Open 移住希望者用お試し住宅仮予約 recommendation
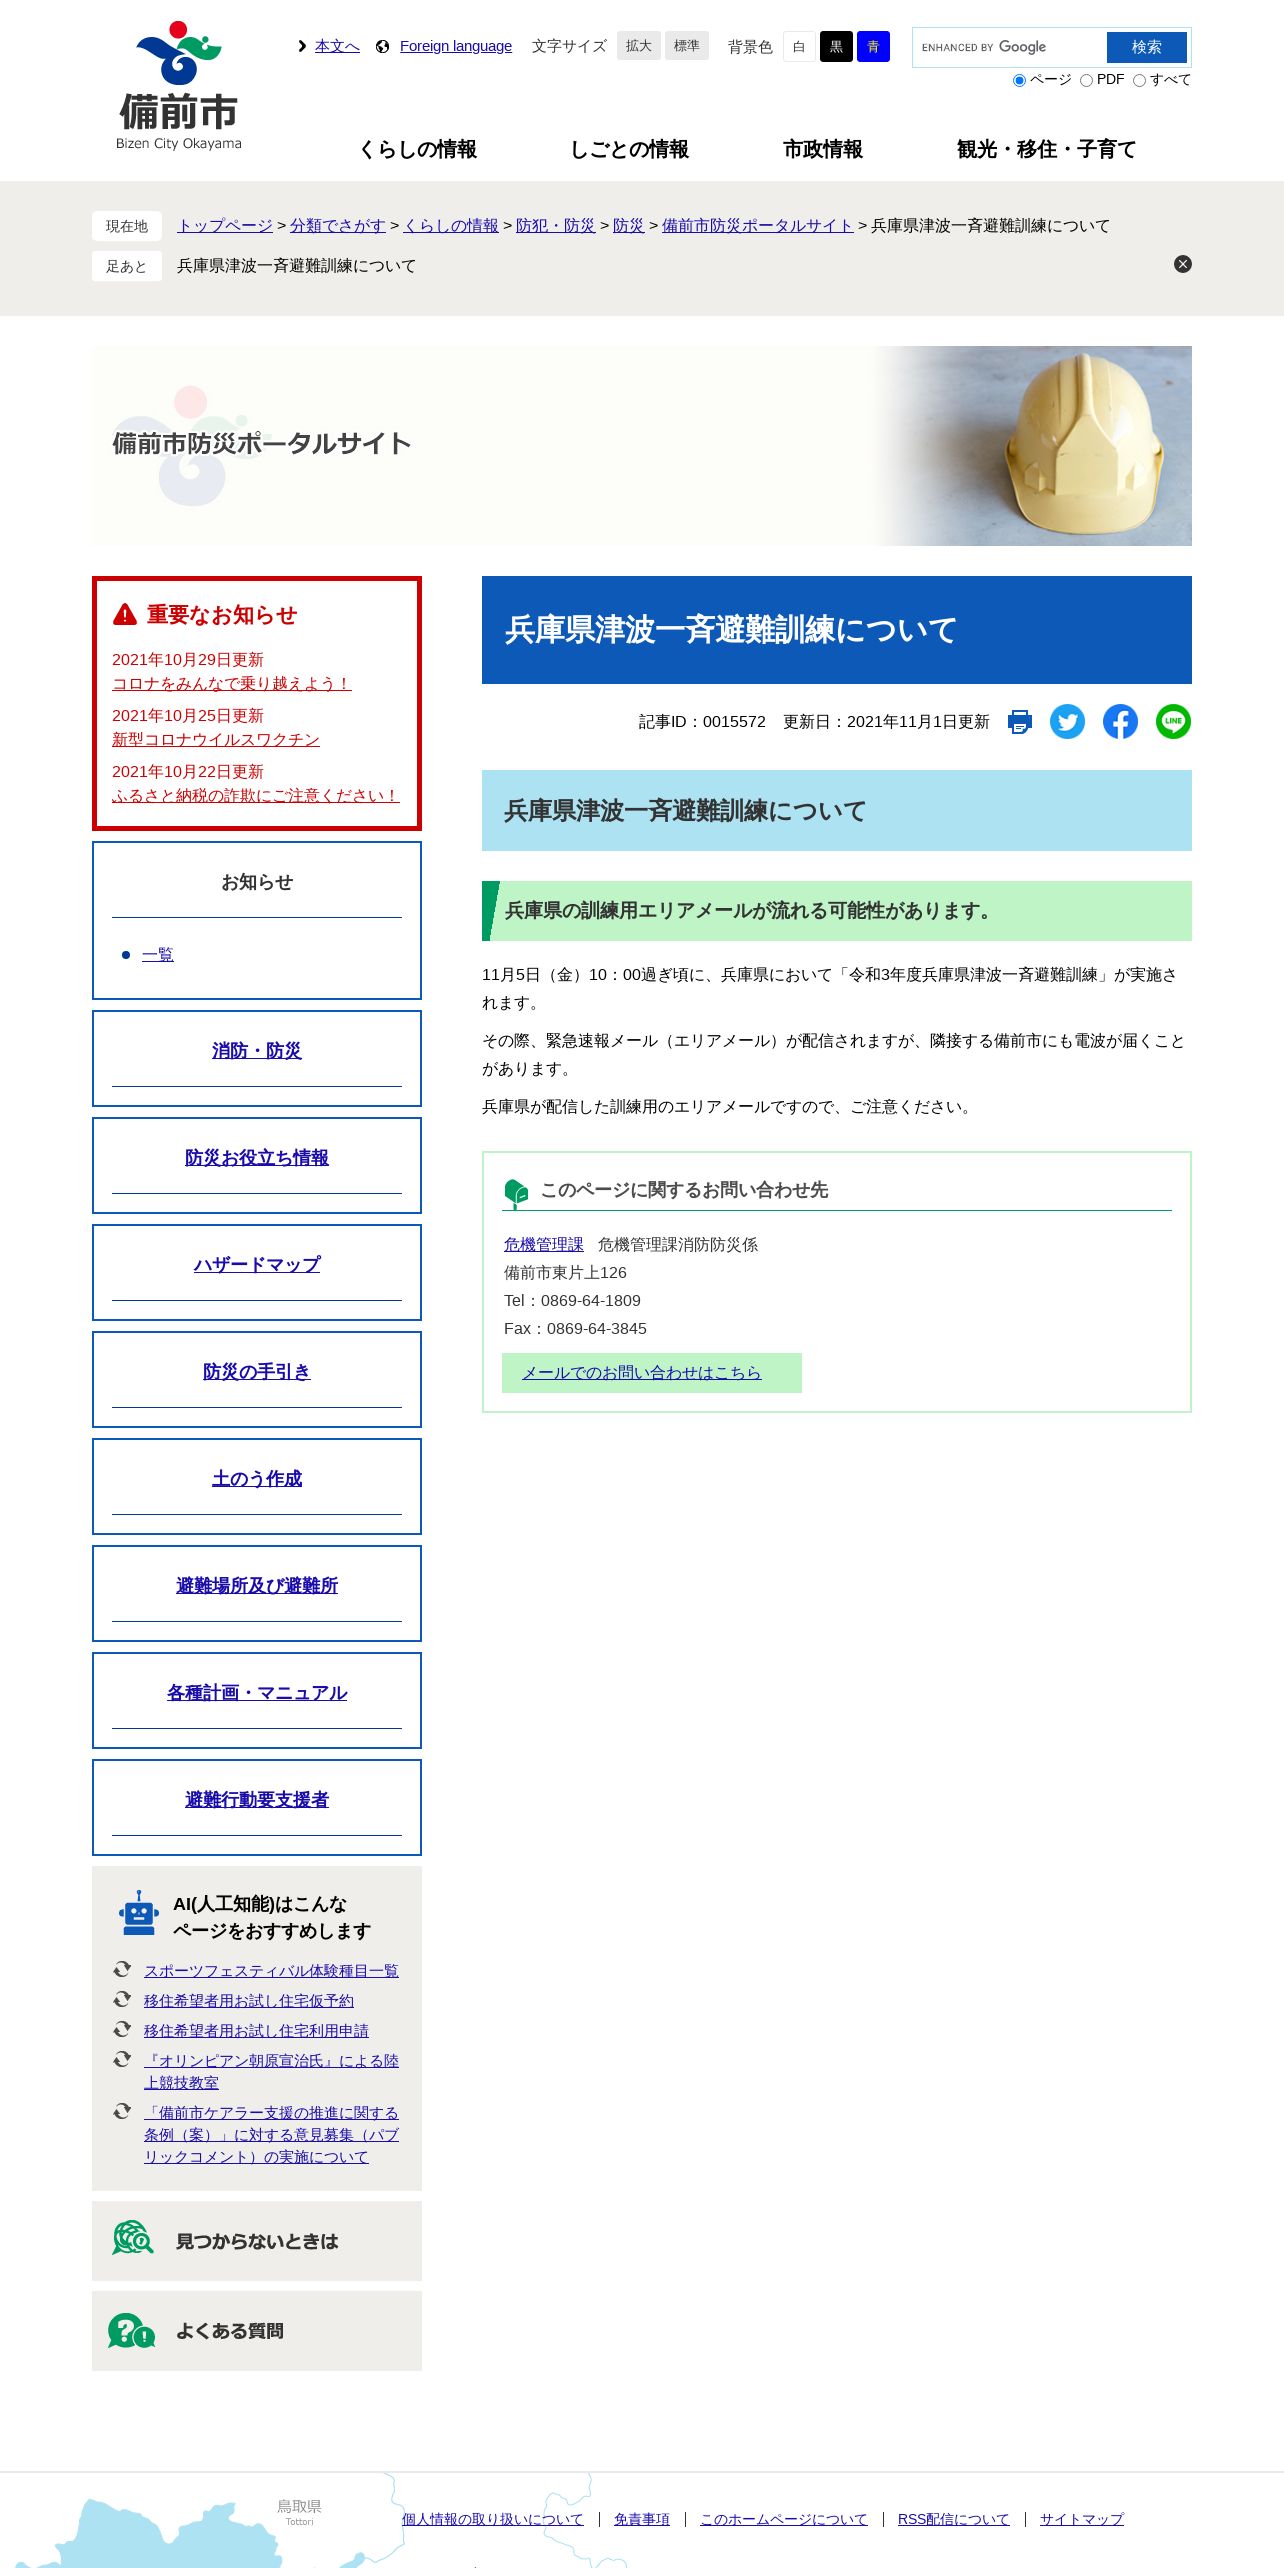Screen dimensions: 1284x2568 [249, 2001]
